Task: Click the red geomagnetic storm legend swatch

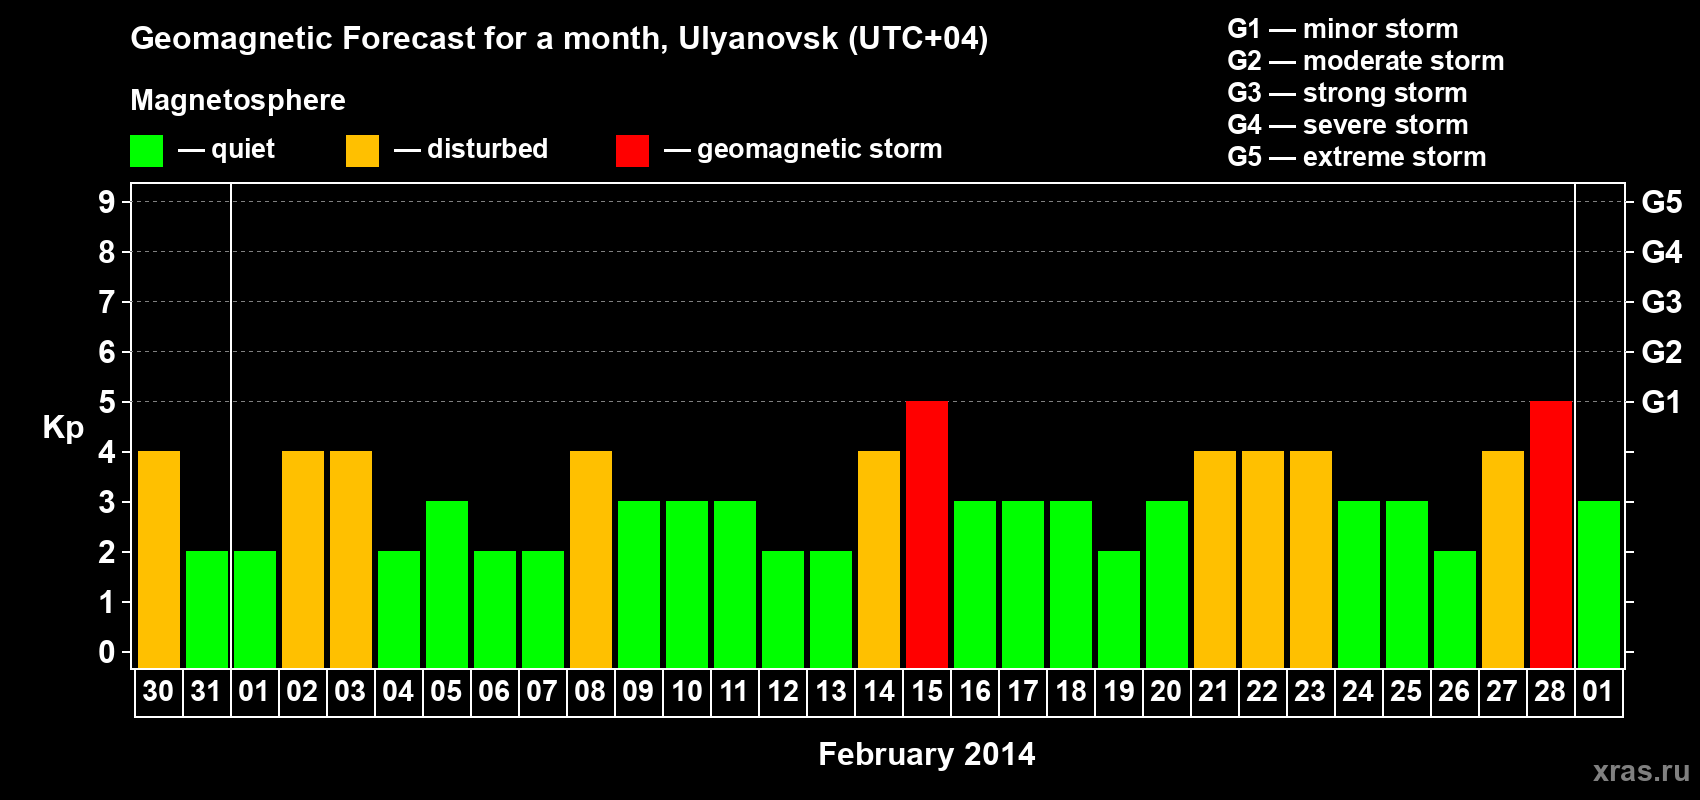Action: tap(632, 151)
